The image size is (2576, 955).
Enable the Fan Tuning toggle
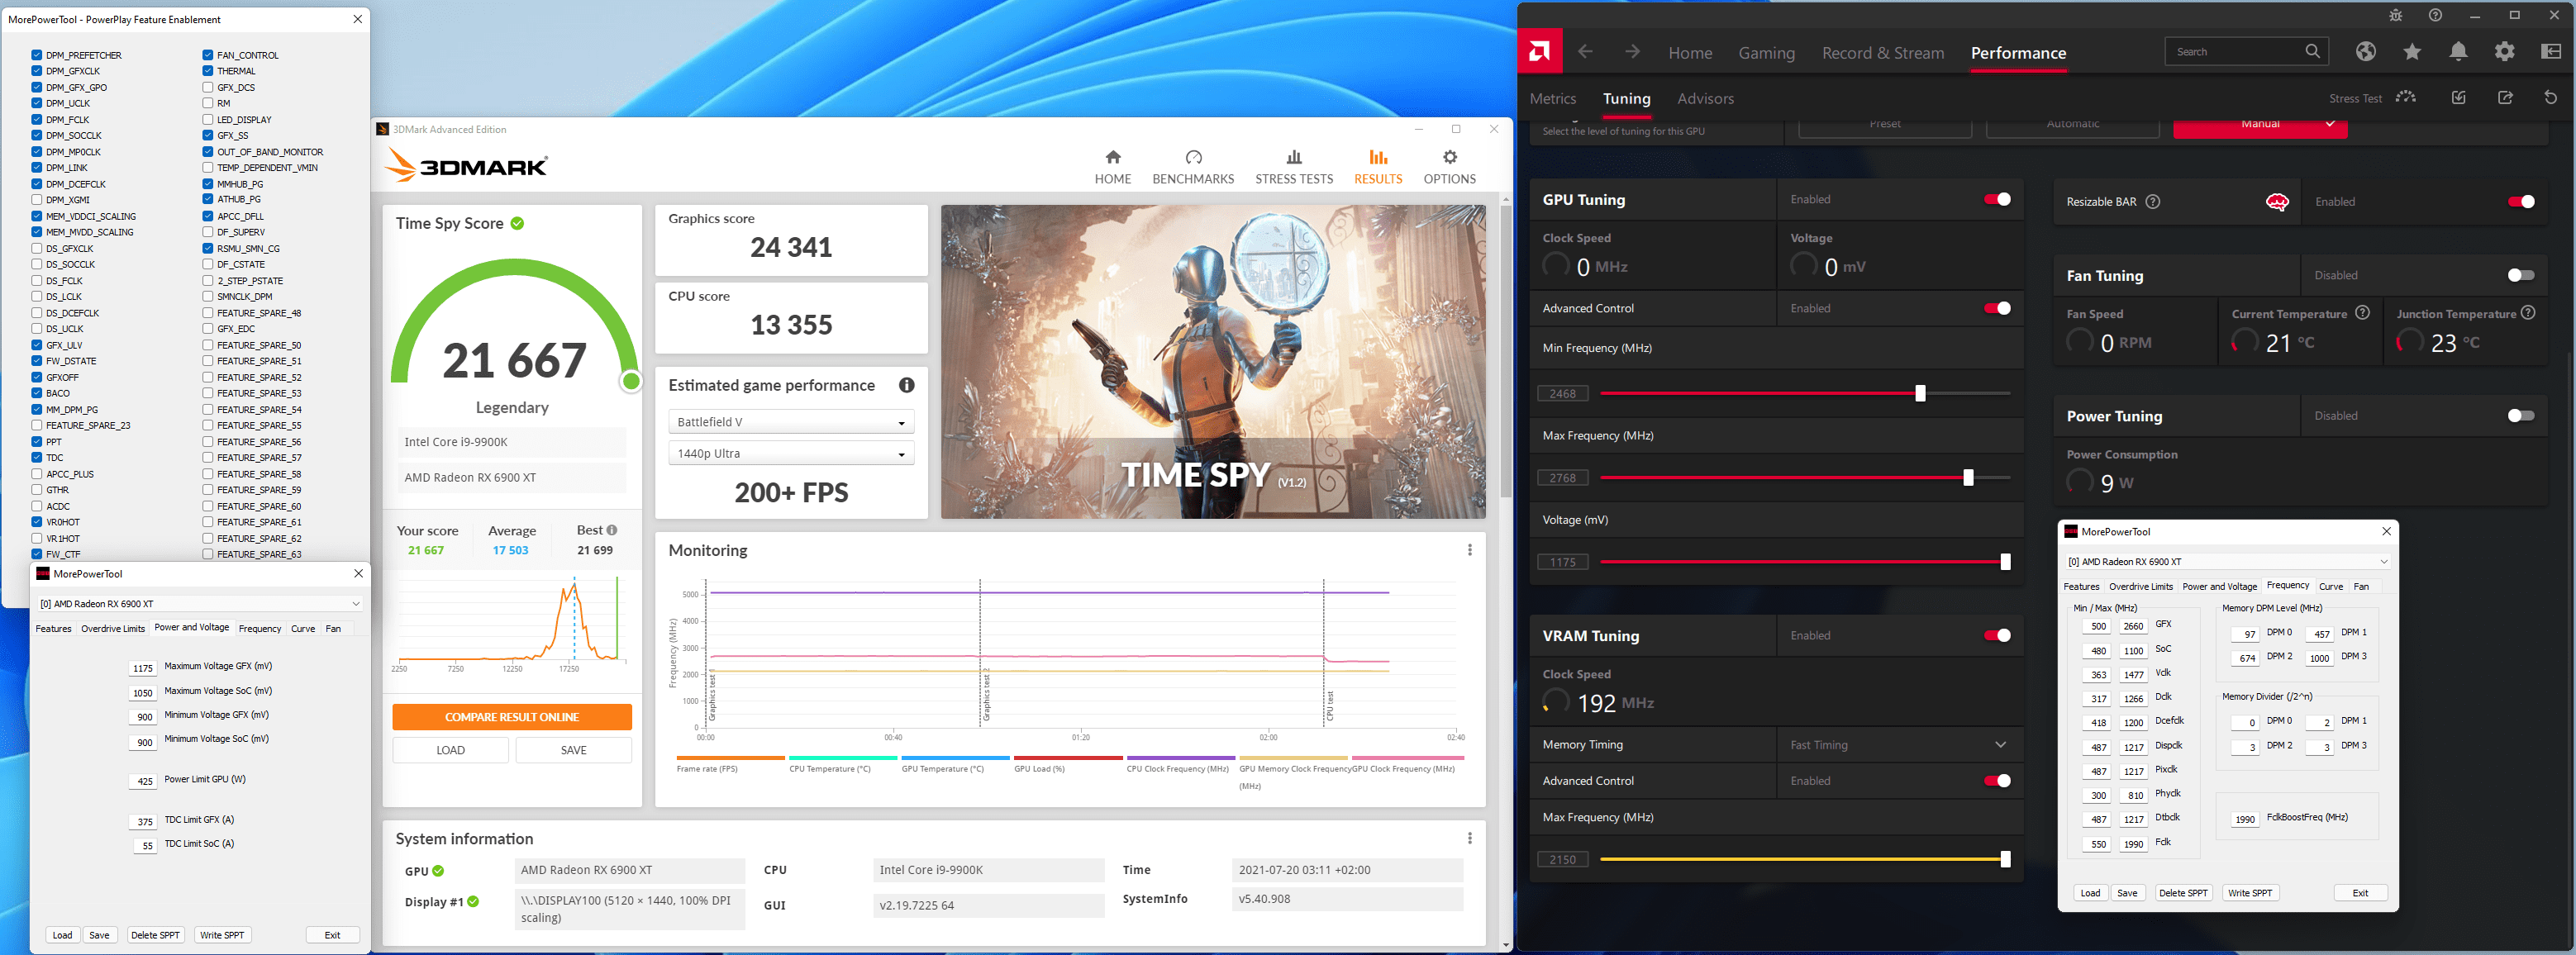tap(2520, 275)
